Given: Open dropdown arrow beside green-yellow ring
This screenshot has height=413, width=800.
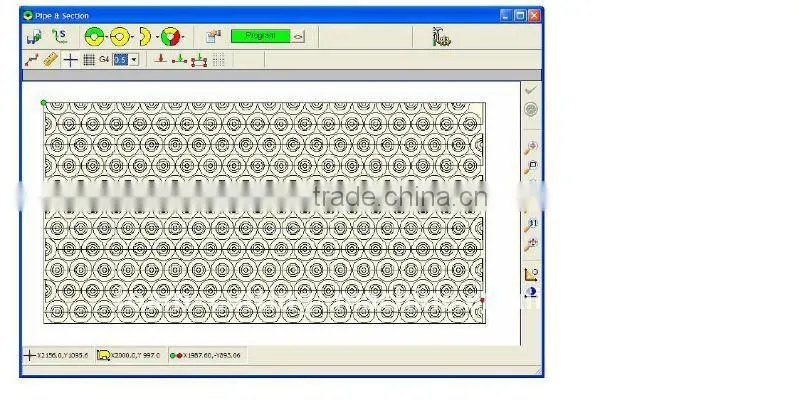Looking at the screenshot, I should (107, 37).
